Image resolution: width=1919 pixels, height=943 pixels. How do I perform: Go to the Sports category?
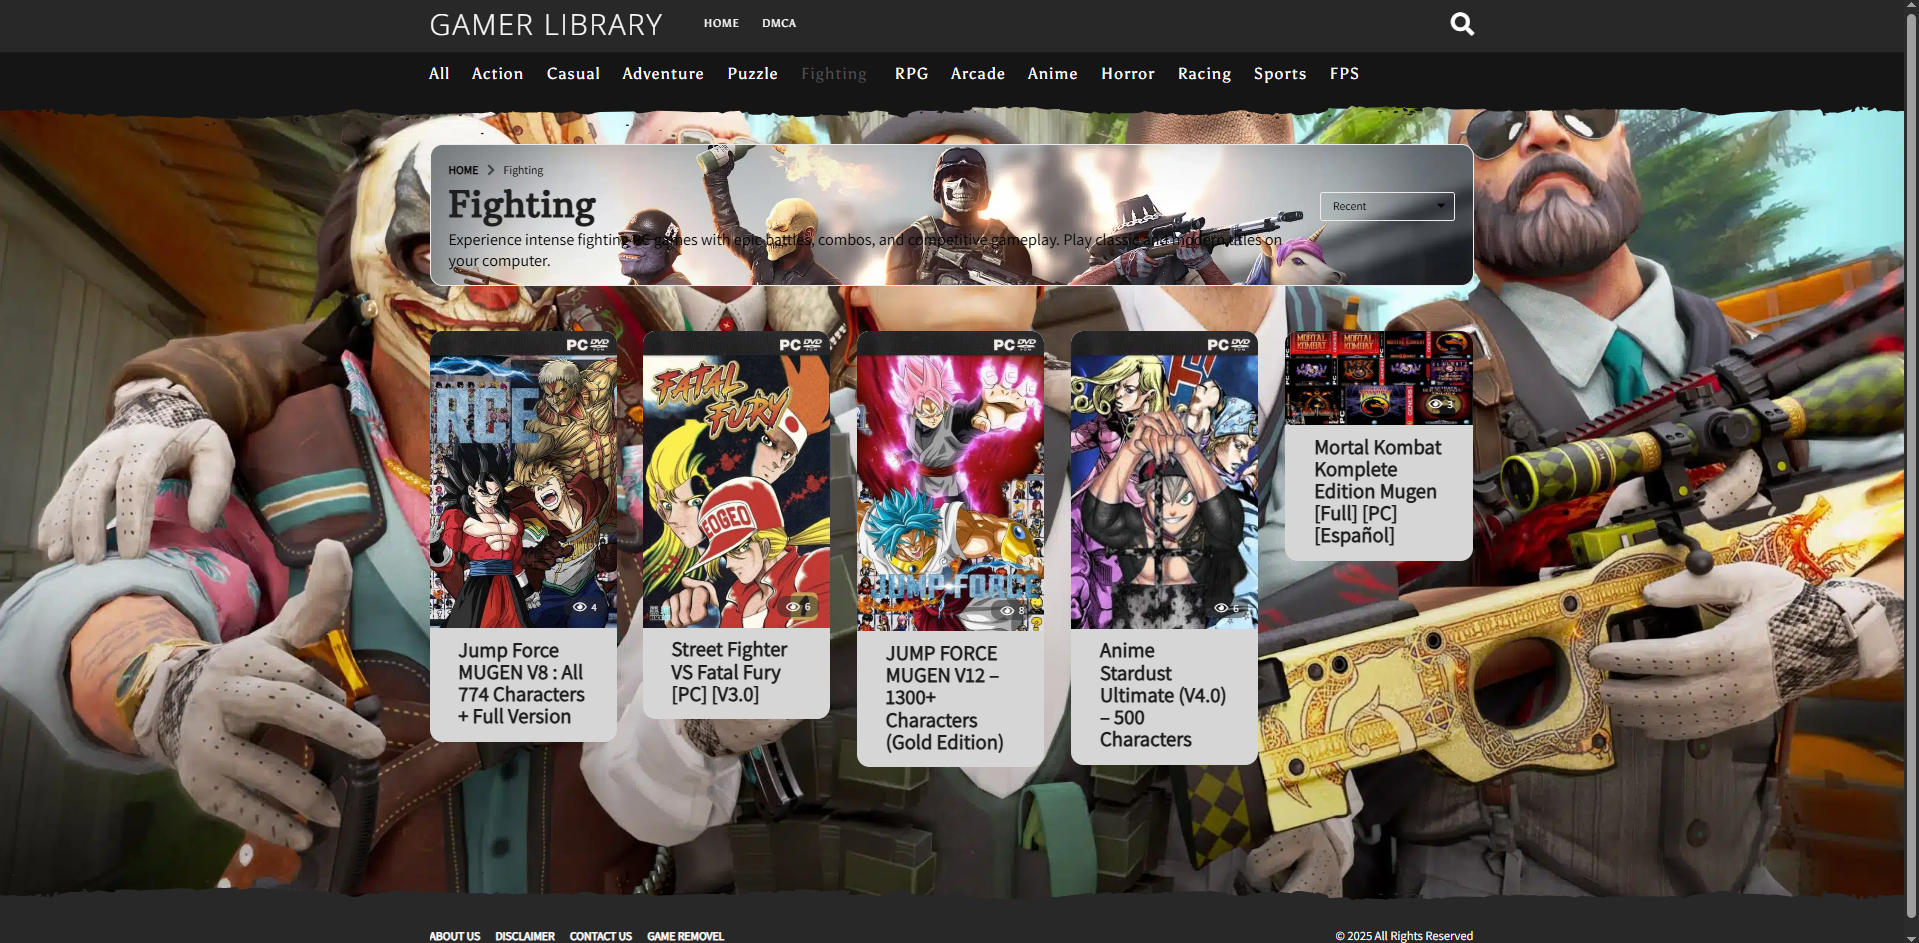[1280, 74]
